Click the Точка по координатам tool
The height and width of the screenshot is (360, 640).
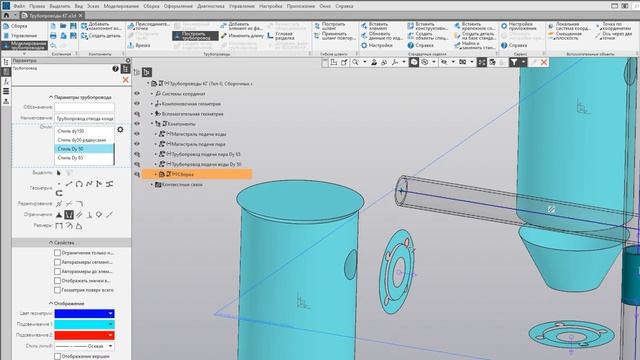click(x=614, y=26)
